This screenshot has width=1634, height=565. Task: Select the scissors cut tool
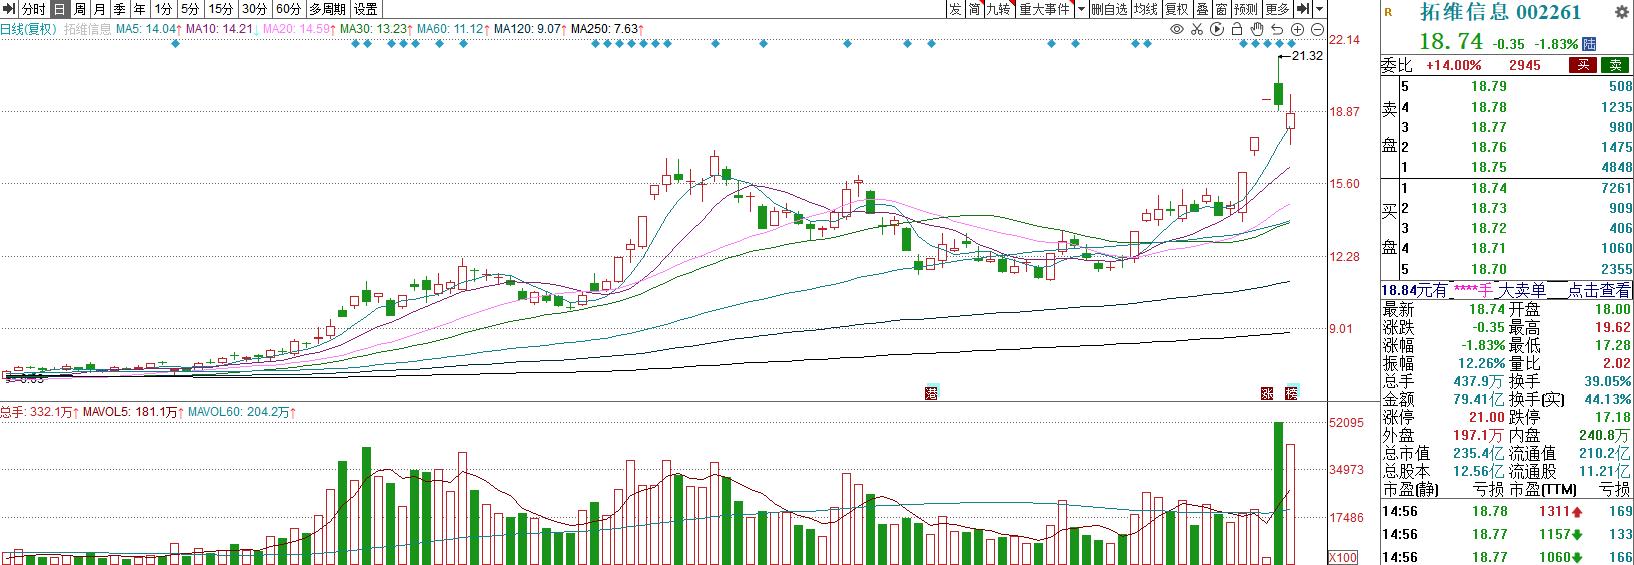(x=1196, y=29)
